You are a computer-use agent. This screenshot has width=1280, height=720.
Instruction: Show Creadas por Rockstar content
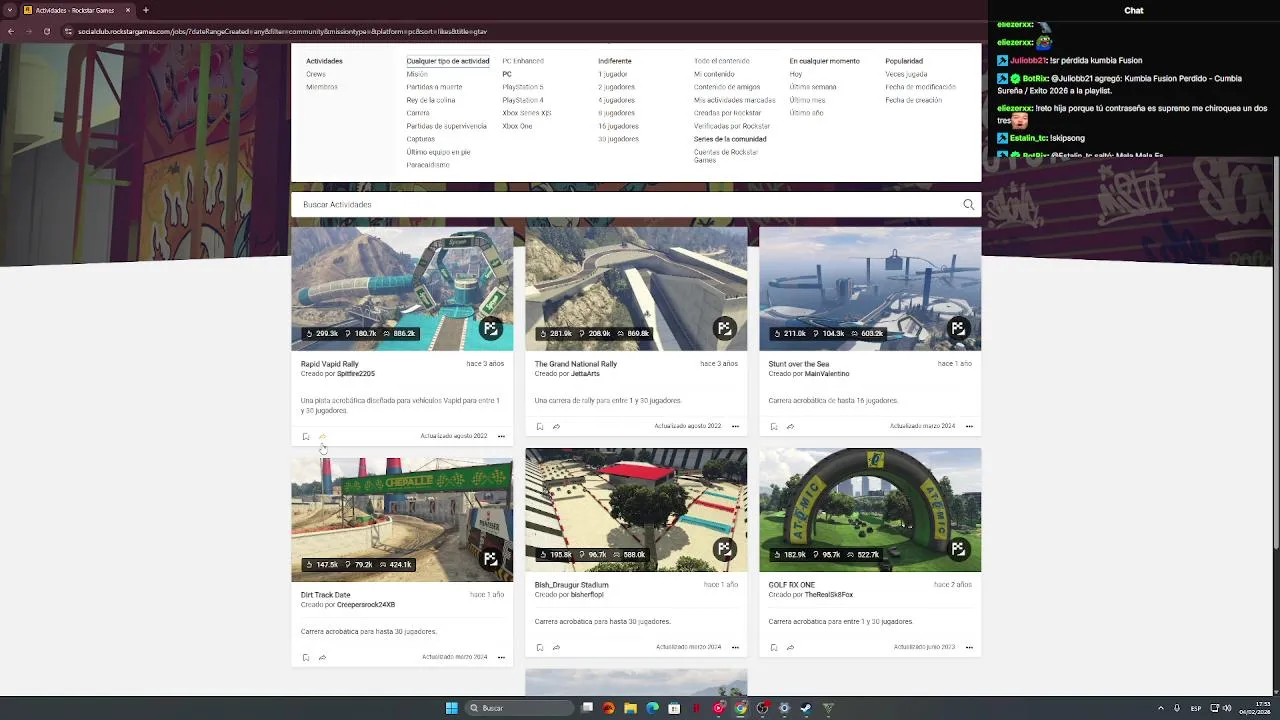[727, 113]
